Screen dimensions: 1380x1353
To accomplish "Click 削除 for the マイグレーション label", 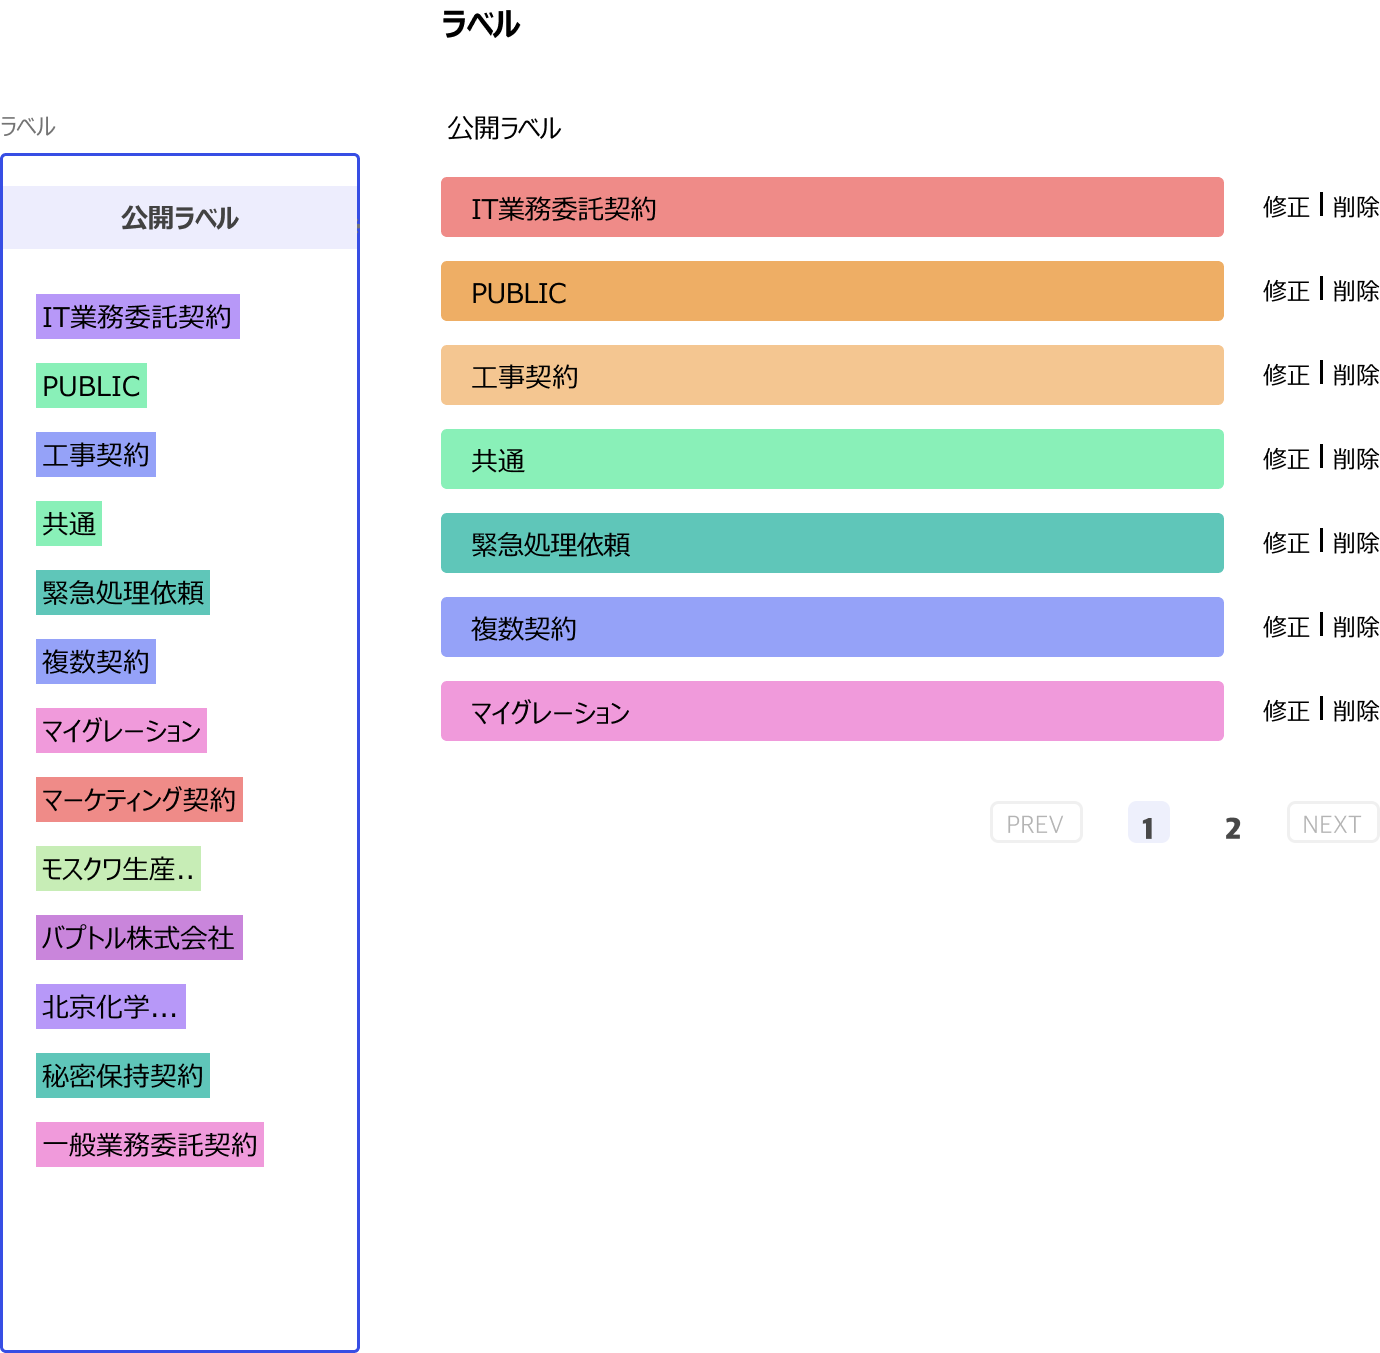I will (1355, 711).
